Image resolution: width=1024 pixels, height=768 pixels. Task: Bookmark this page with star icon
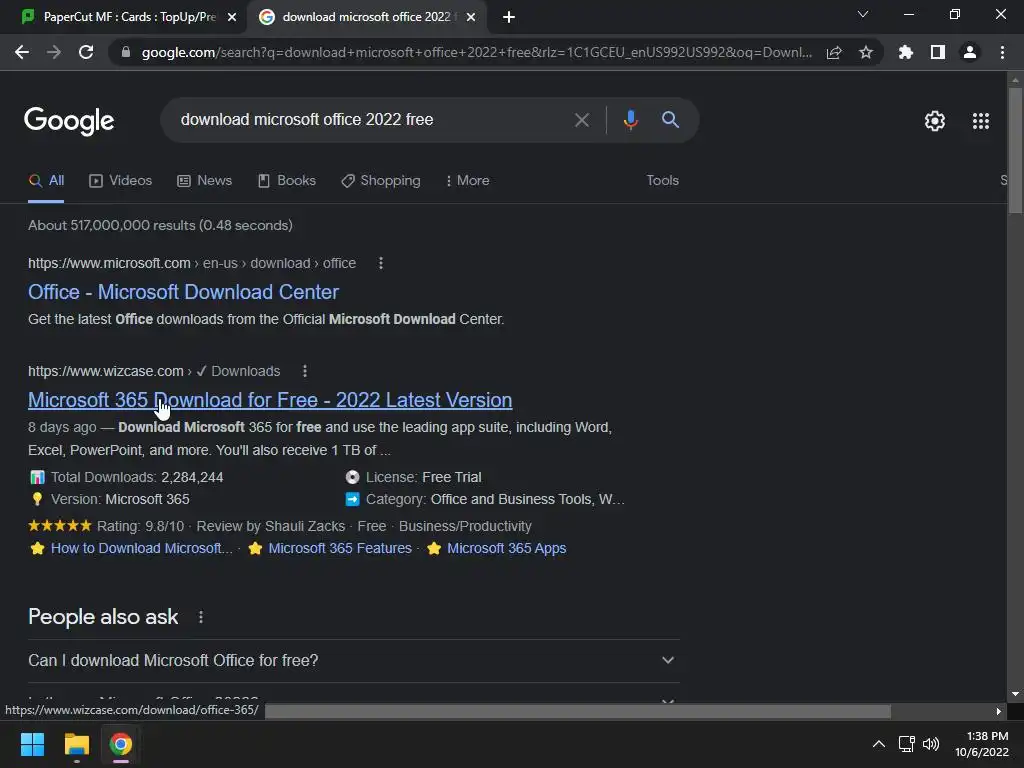[x=866, y=52]
